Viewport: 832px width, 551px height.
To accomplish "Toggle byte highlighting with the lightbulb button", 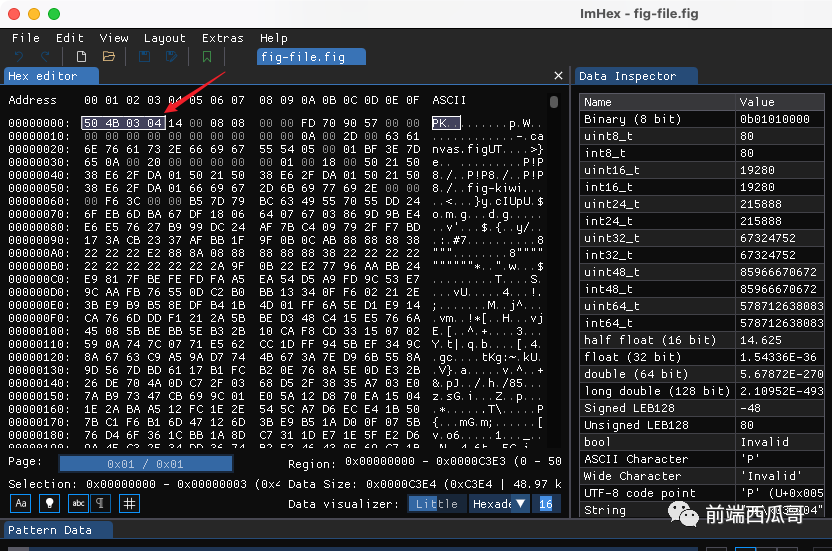I will point(47,504).
